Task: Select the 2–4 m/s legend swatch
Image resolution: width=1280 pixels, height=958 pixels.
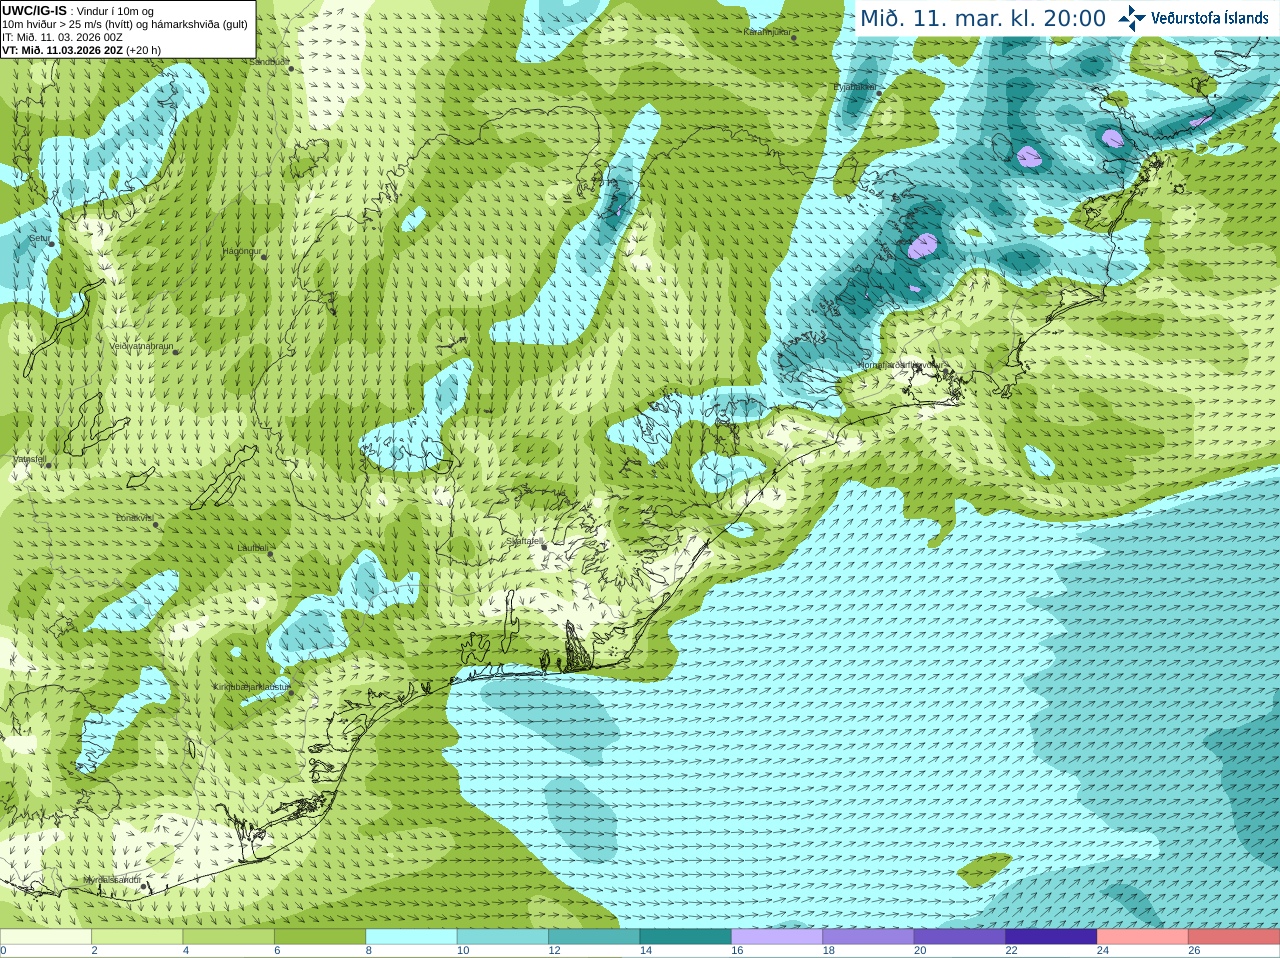Action: pos(137,937)
